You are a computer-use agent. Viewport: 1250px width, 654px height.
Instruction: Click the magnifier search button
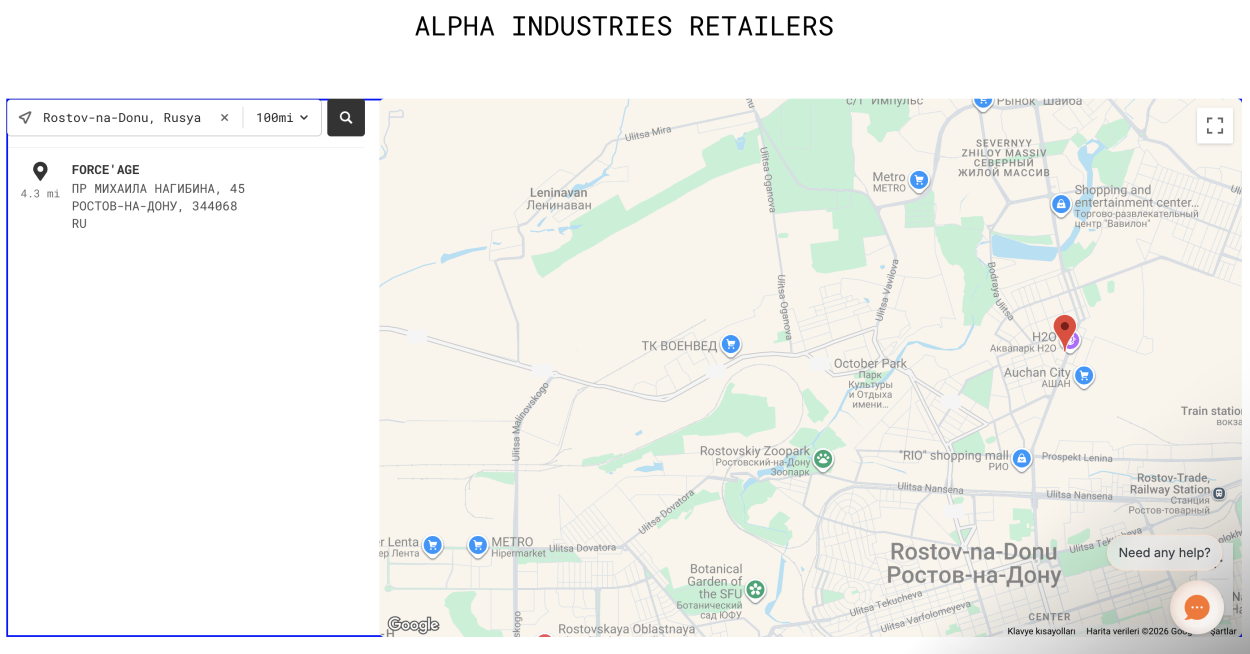pyautogui.click(x=346, y=118)
